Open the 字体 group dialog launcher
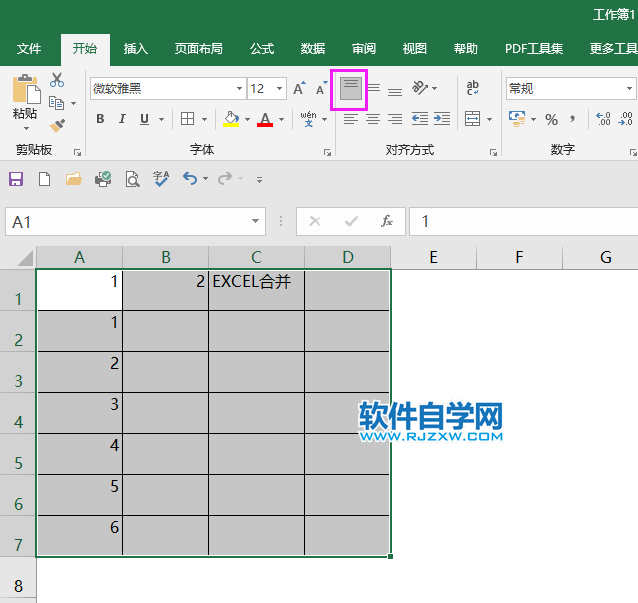638x603 pixels. pos(327,152)
